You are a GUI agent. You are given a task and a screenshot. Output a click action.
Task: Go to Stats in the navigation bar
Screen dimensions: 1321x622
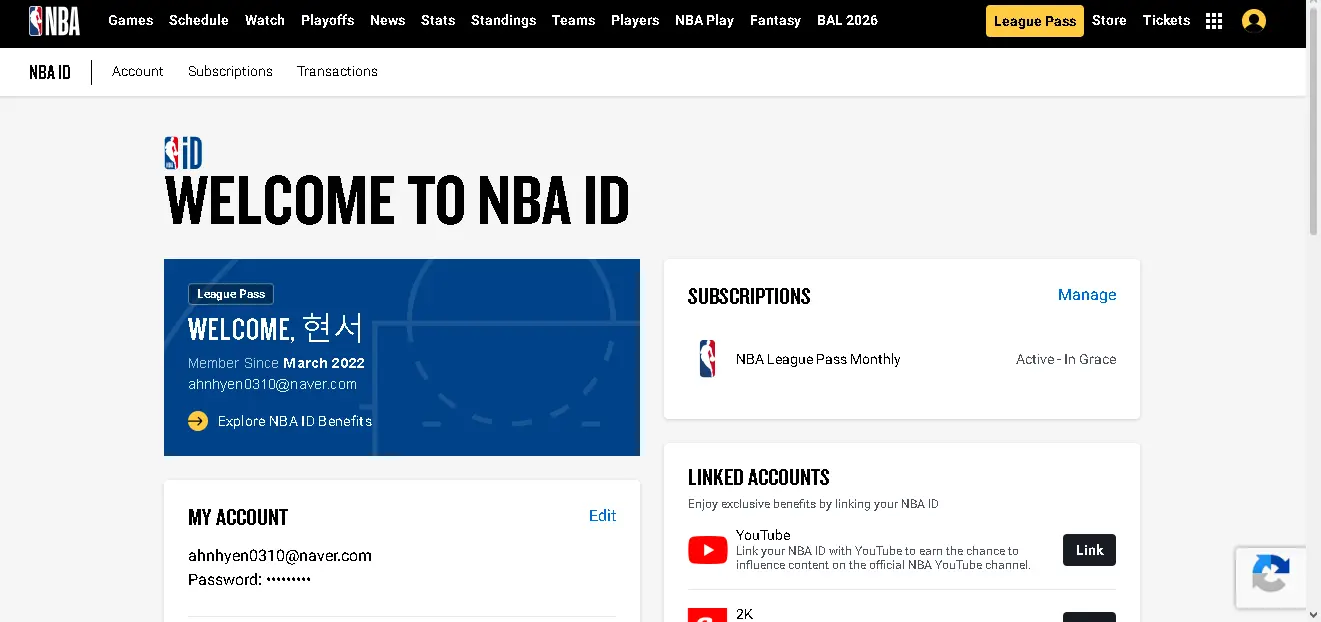point(438,20)
